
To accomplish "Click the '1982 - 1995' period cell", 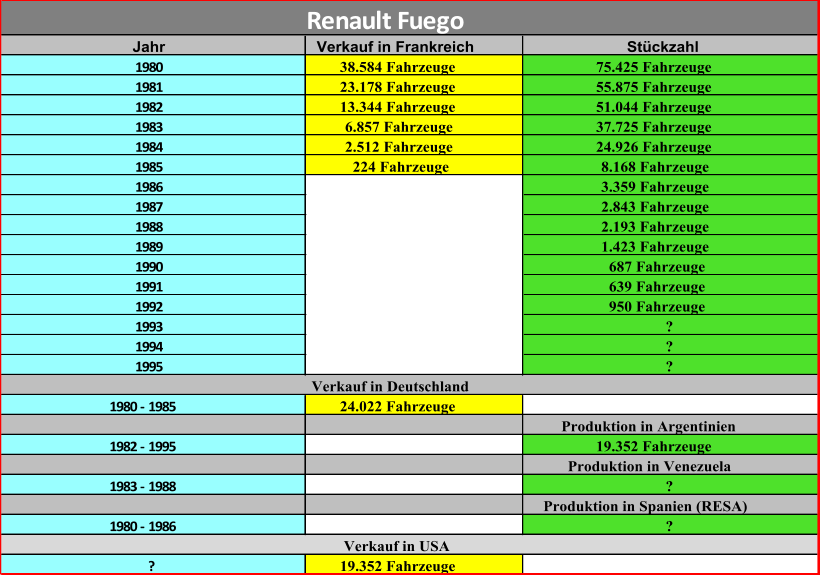I will [x=153, y=444].
